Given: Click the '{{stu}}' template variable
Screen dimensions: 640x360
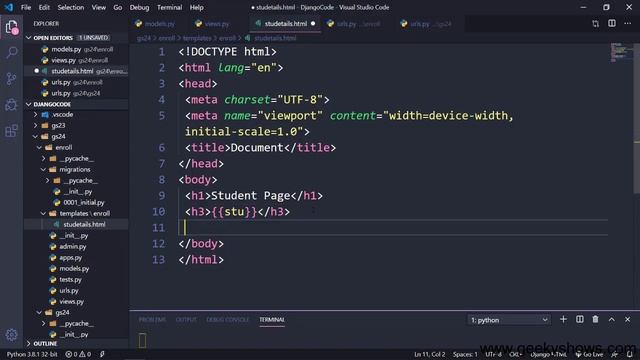Looking at the screenshot, I should click(234, 212).
